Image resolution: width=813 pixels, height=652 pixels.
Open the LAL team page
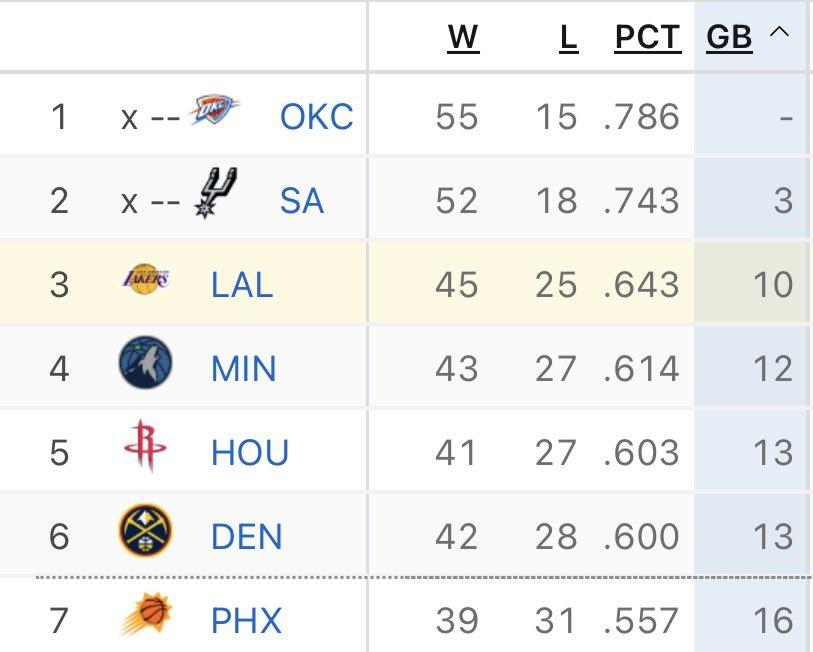pos(242,285)
